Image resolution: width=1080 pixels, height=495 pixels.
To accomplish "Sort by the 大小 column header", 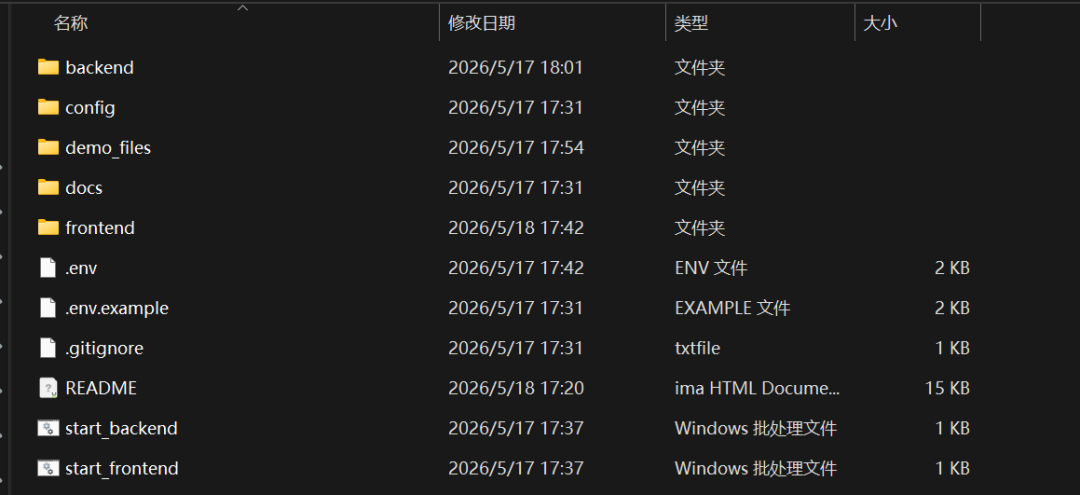I will click(880, 23).
